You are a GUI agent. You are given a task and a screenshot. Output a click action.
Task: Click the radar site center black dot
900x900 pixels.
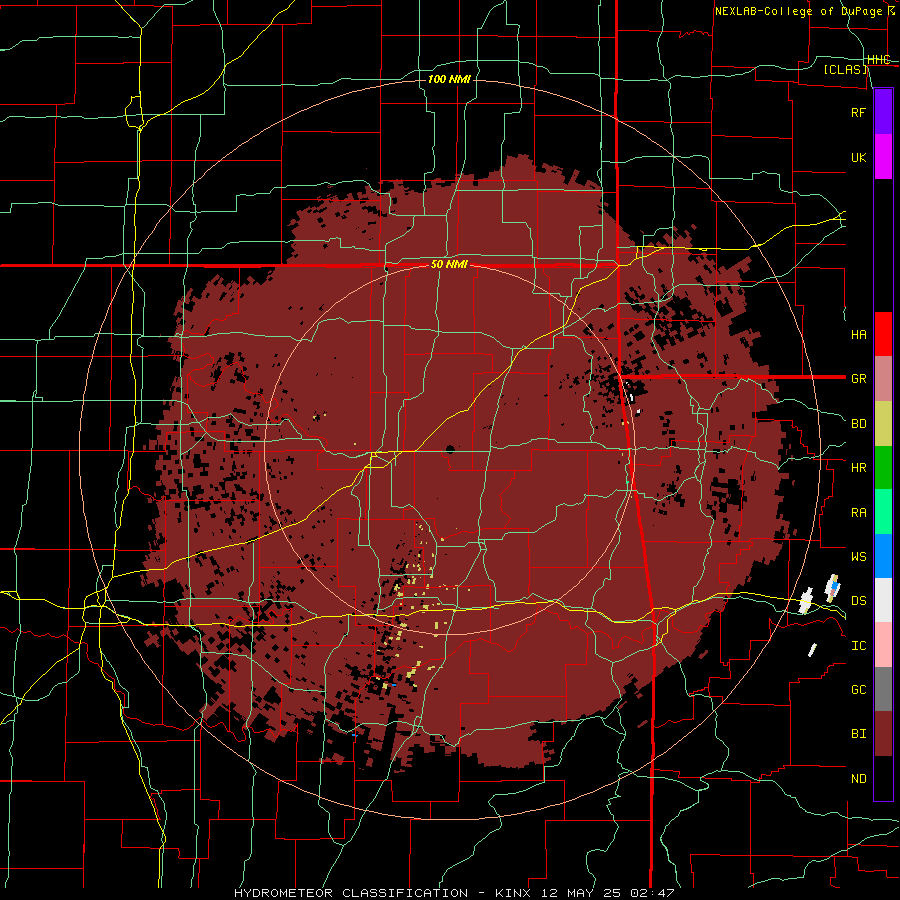(x=450, y=449)
